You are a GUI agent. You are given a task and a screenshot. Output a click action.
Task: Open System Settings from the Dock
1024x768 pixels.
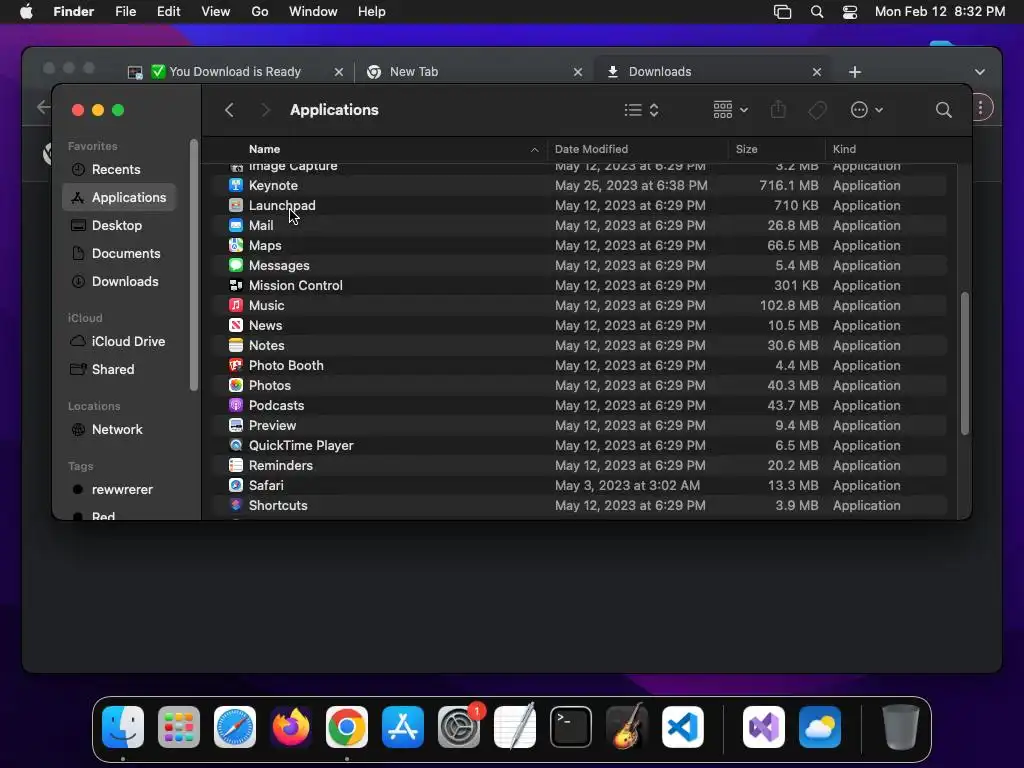point(459,727)
